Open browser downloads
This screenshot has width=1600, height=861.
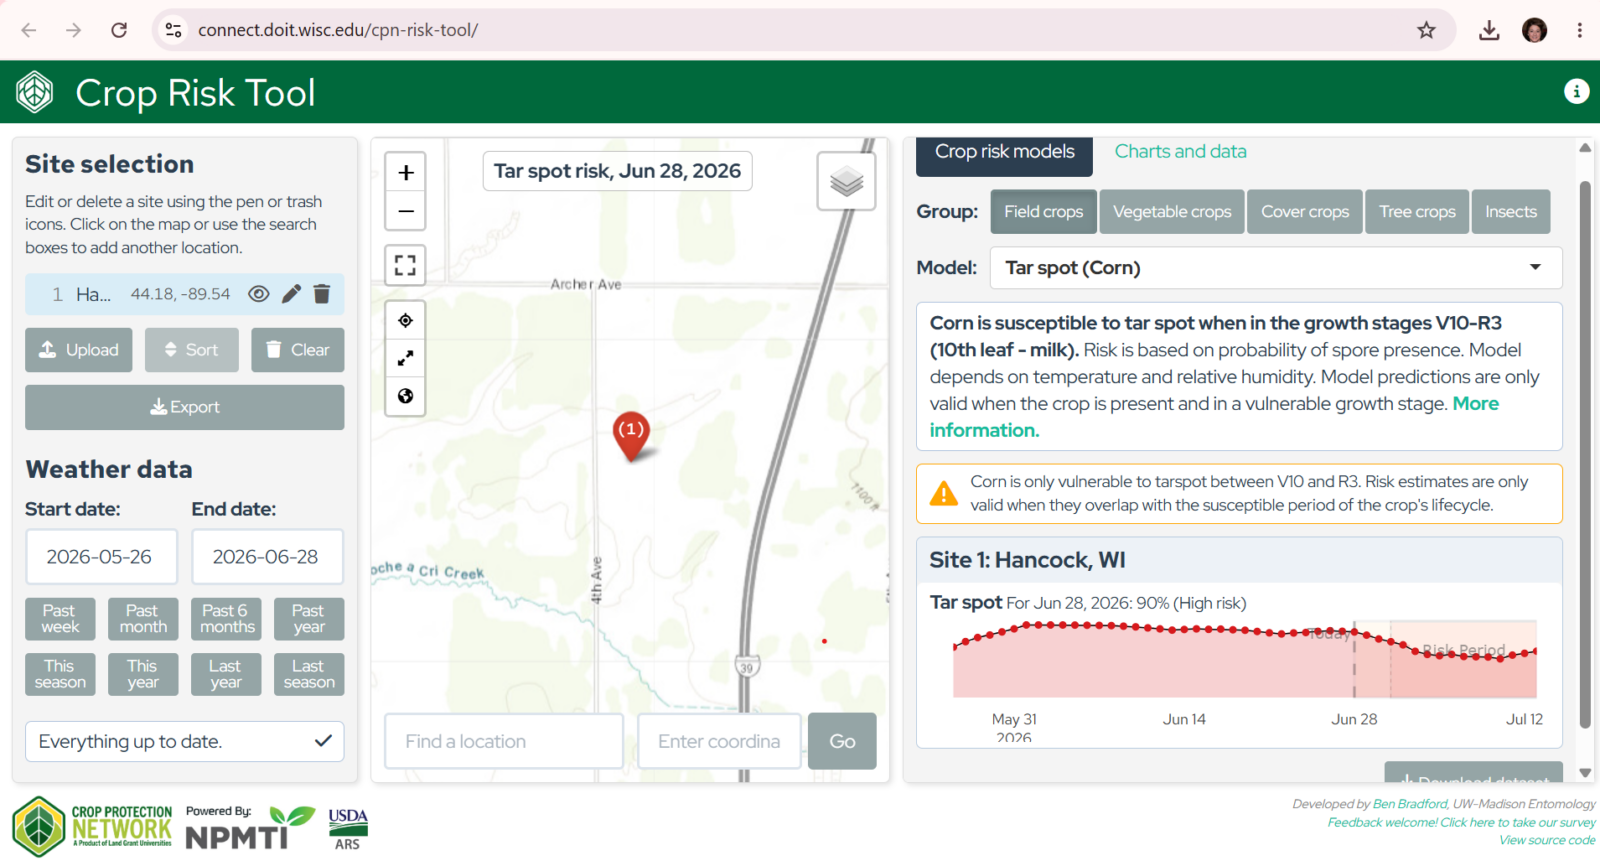1489,30
